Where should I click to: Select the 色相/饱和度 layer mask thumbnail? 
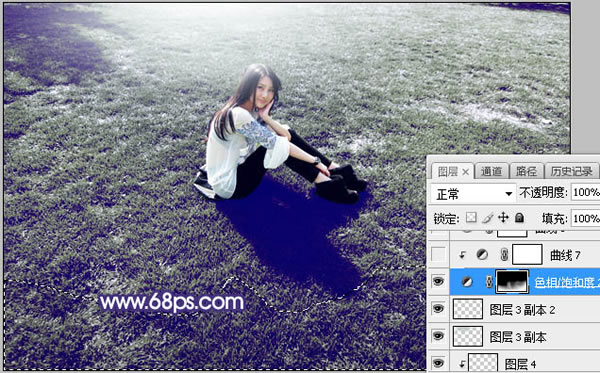tap(512, 282)
